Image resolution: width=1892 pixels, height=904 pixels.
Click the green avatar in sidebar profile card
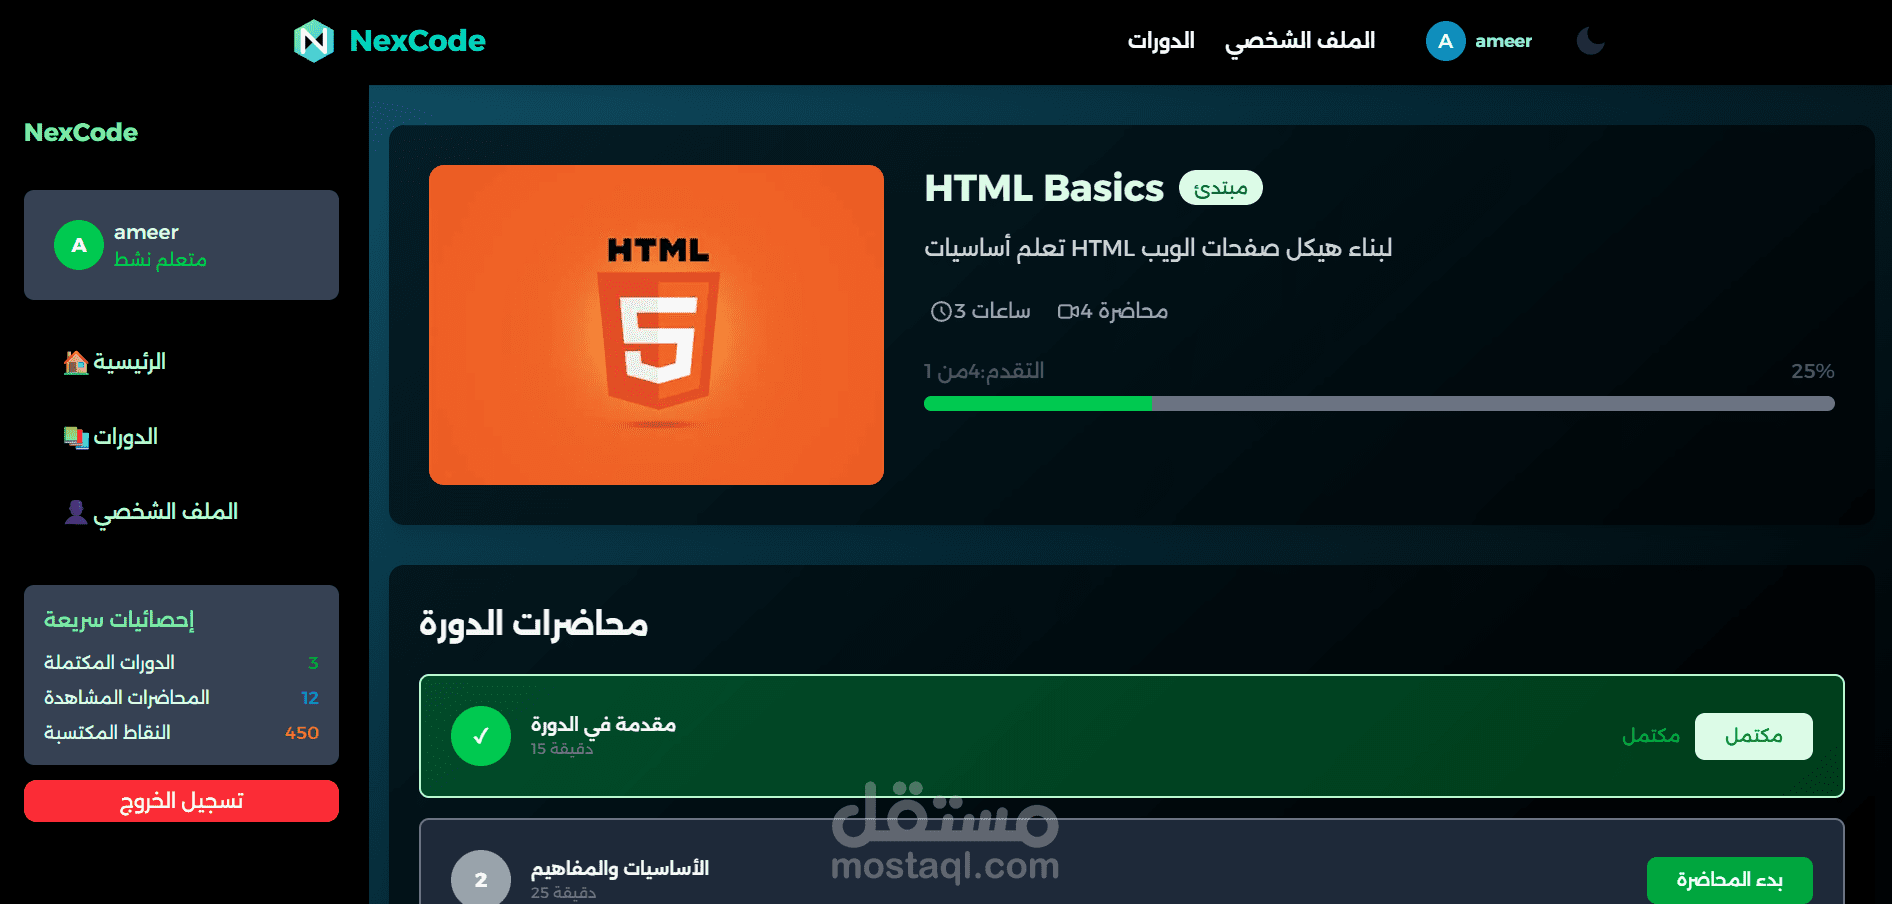click(x=79, y=245)
